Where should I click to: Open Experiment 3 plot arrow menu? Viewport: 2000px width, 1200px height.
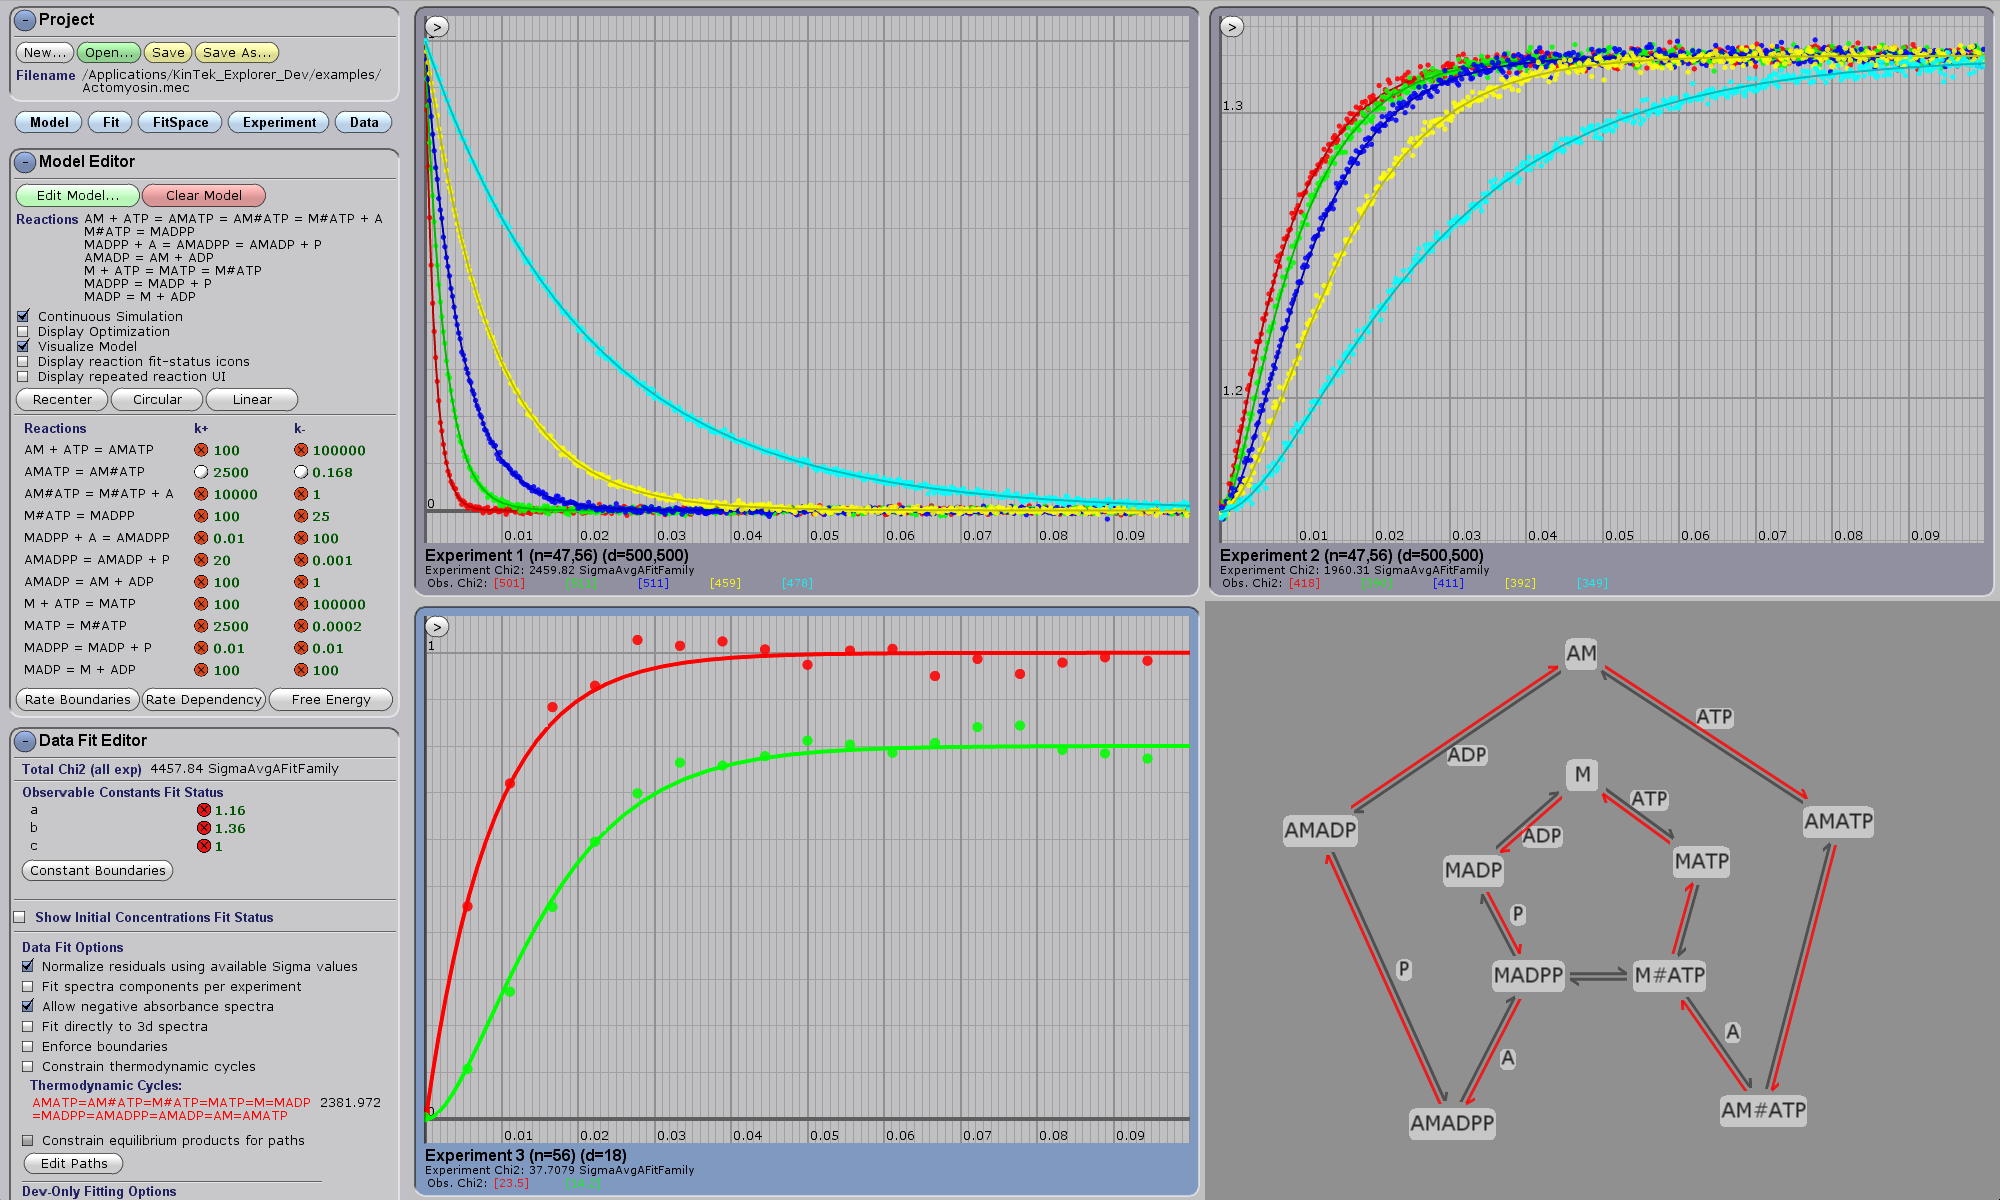pos(437,627)
